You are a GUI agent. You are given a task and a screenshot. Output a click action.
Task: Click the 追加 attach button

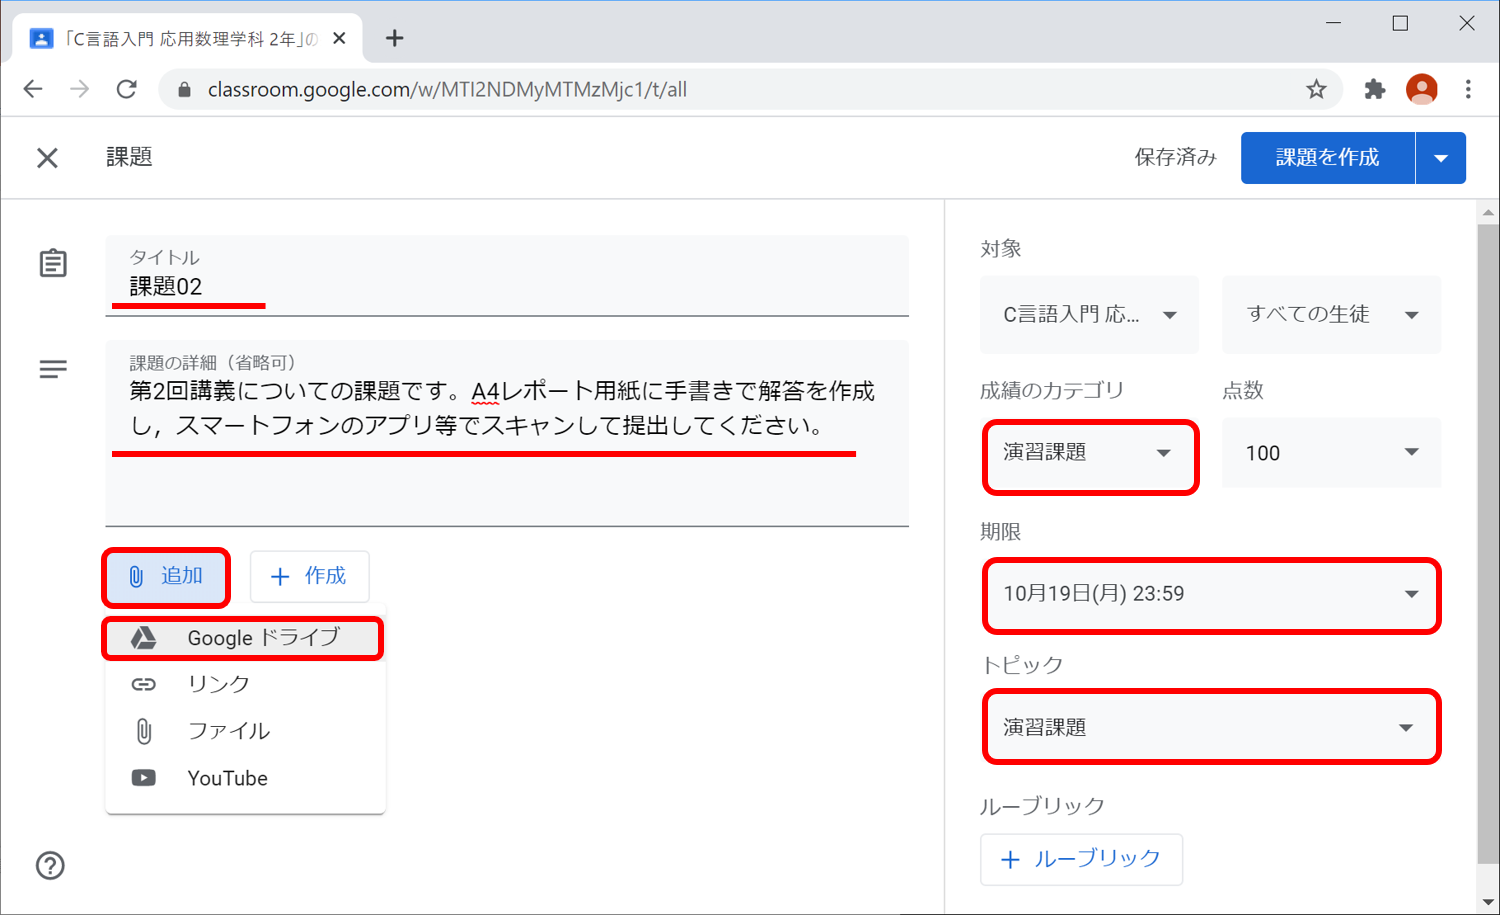point(166,577)
